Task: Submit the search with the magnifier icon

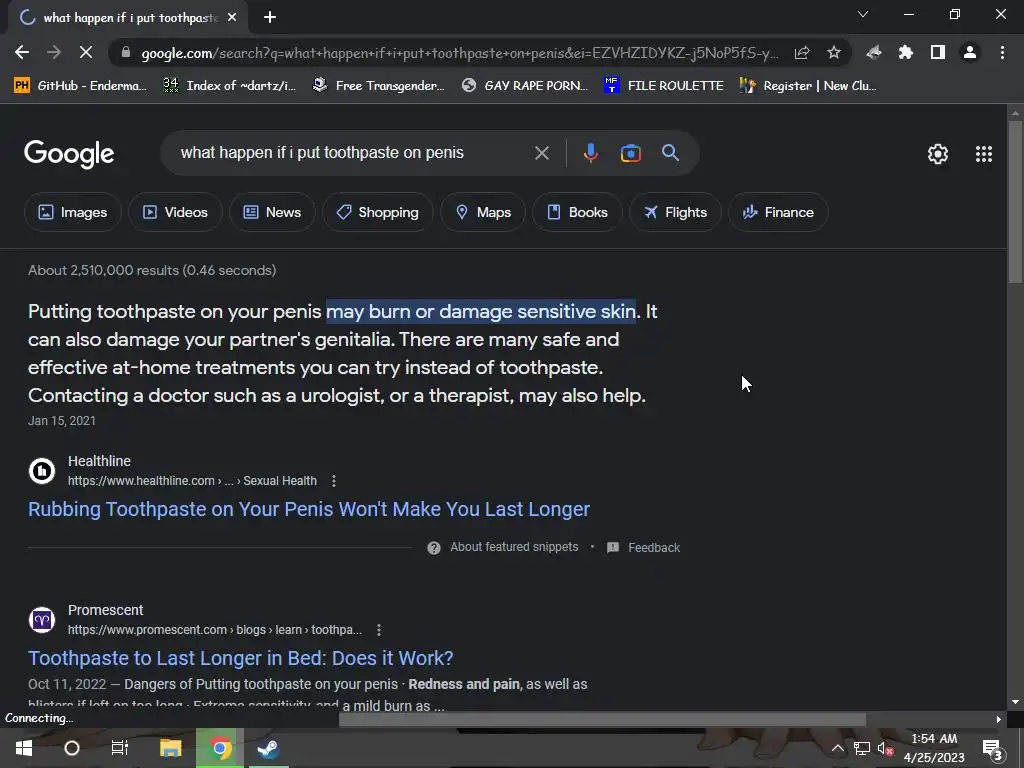Action: click(x=670, y=153)
